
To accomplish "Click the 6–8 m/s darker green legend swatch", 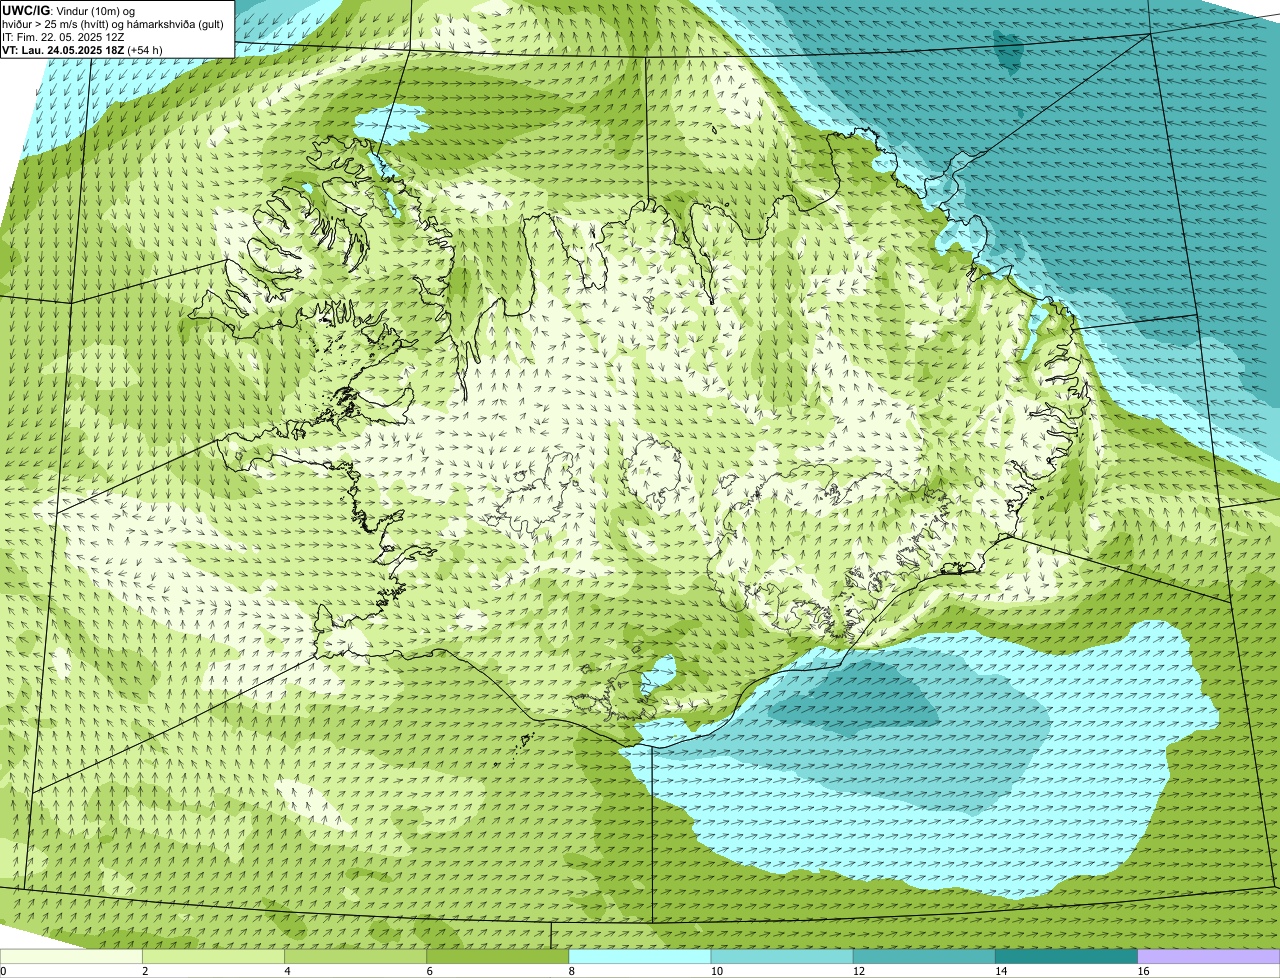I will (498, 957).
